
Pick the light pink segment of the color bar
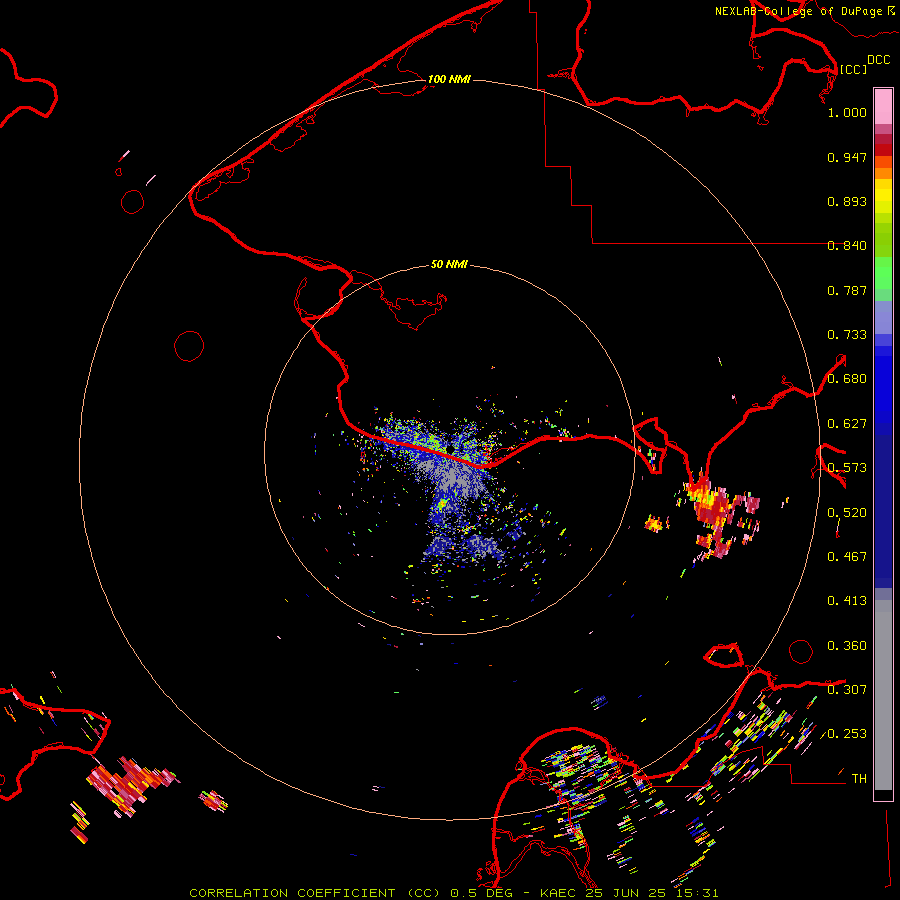[883, 106]
